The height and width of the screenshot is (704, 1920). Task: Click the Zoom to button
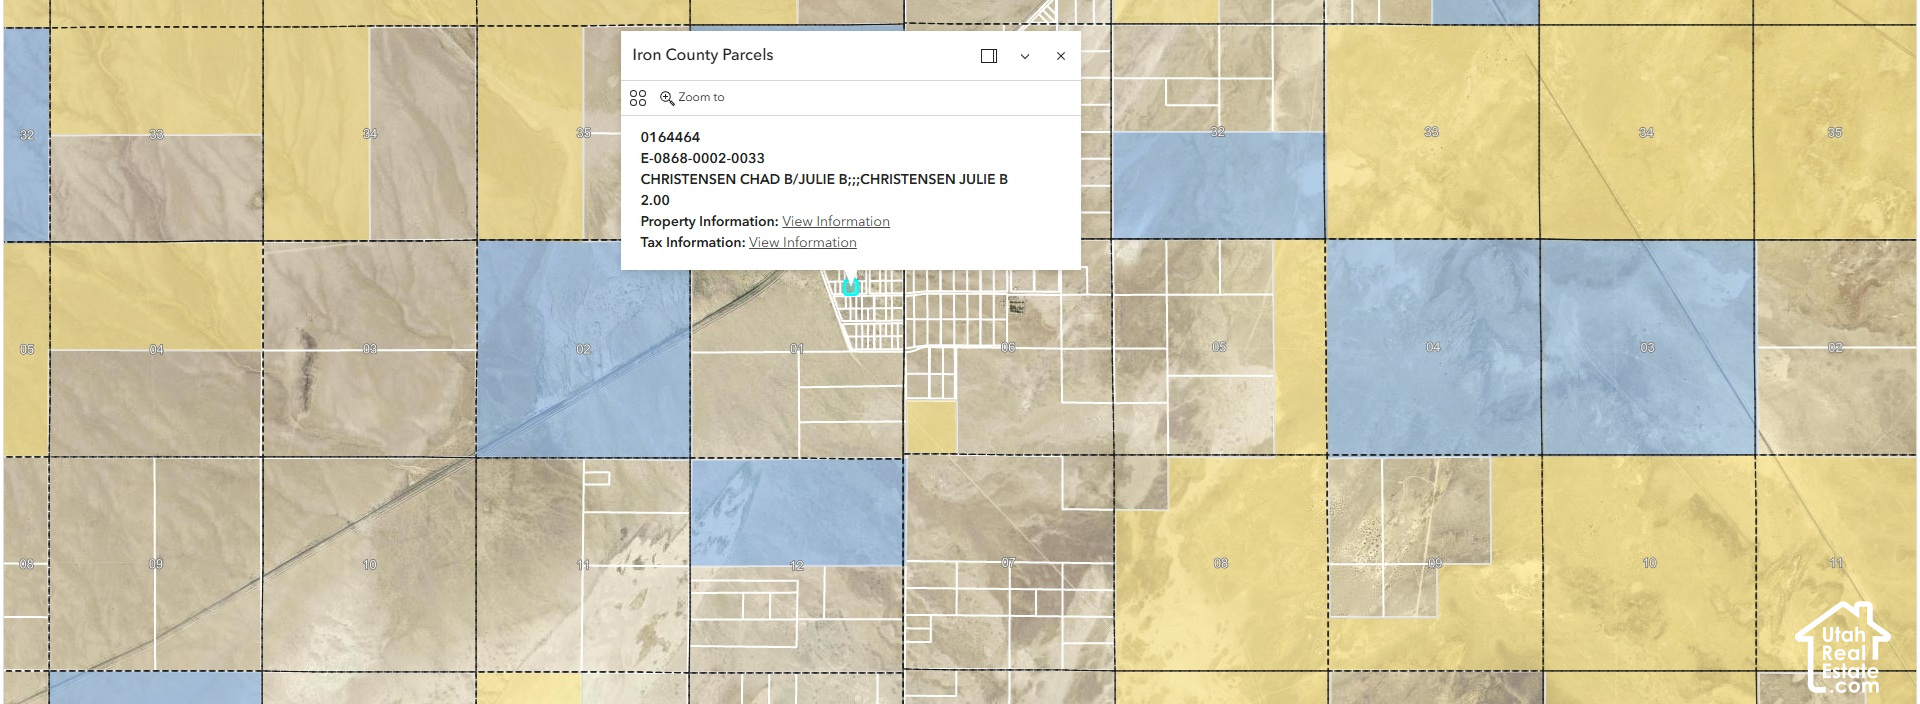(692, 98)
